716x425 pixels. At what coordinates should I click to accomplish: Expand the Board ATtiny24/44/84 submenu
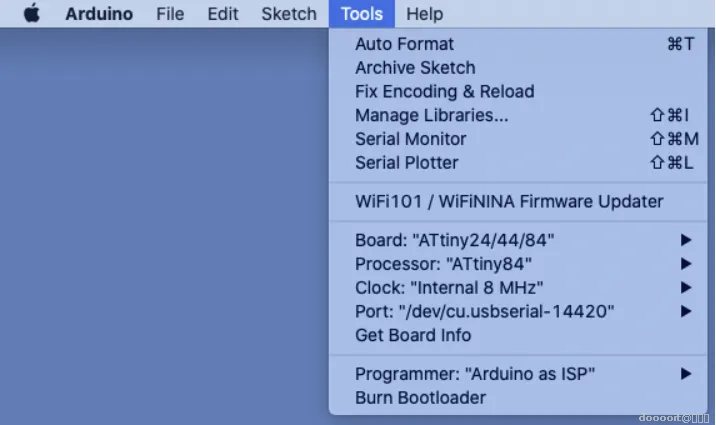tap(518, 240)
